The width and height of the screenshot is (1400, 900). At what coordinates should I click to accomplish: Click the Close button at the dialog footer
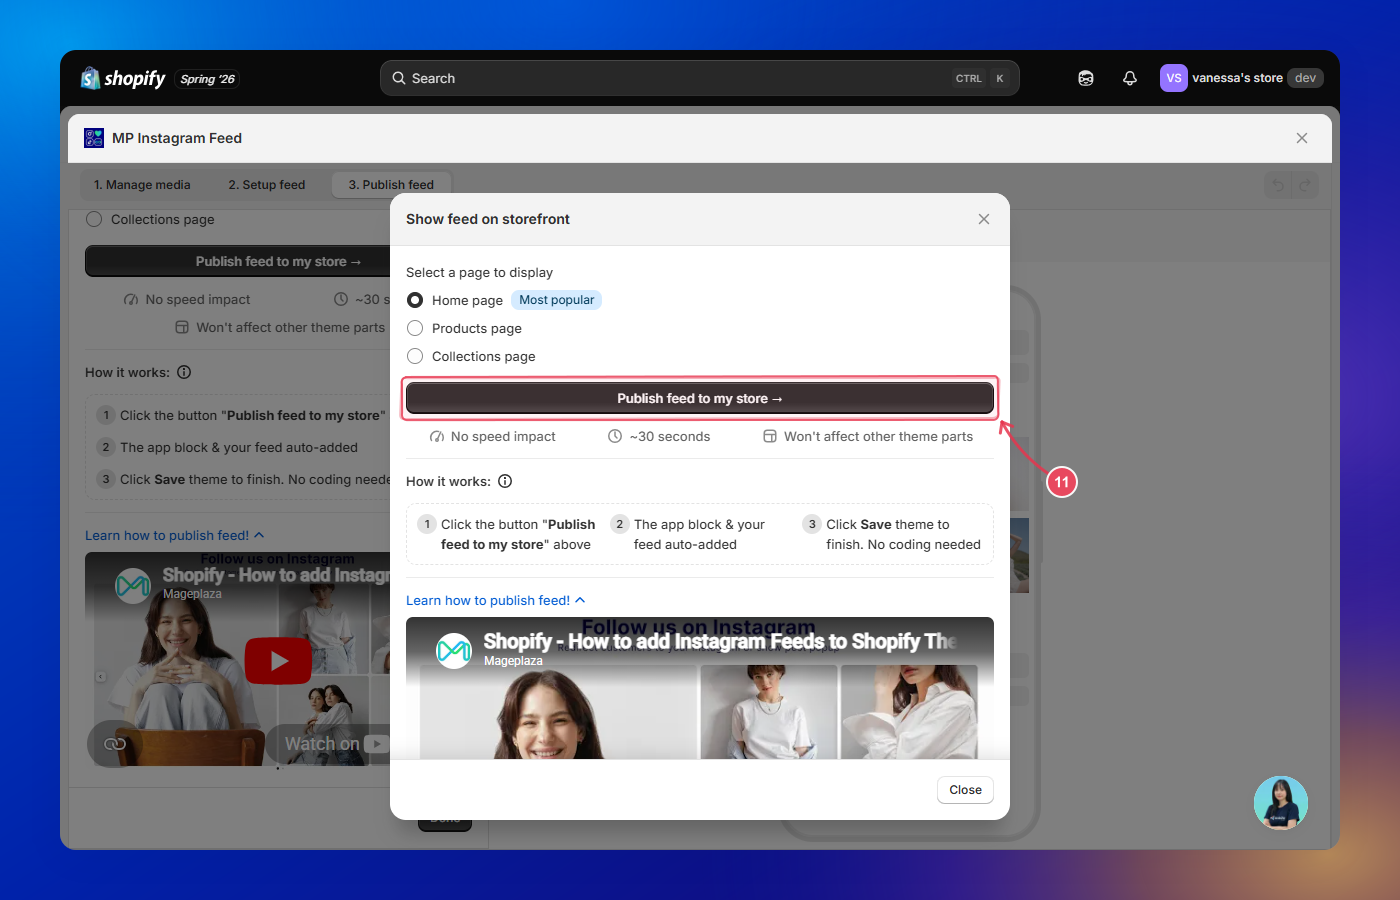965,790
